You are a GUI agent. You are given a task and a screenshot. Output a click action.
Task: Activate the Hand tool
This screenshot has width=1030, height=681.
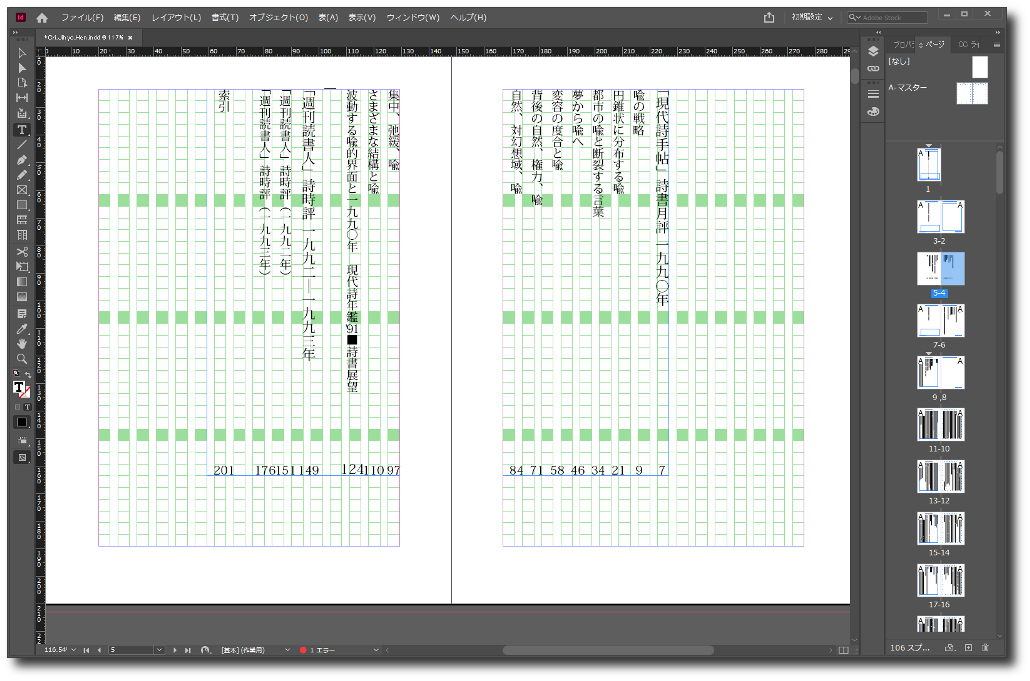(x=21, y=343)
